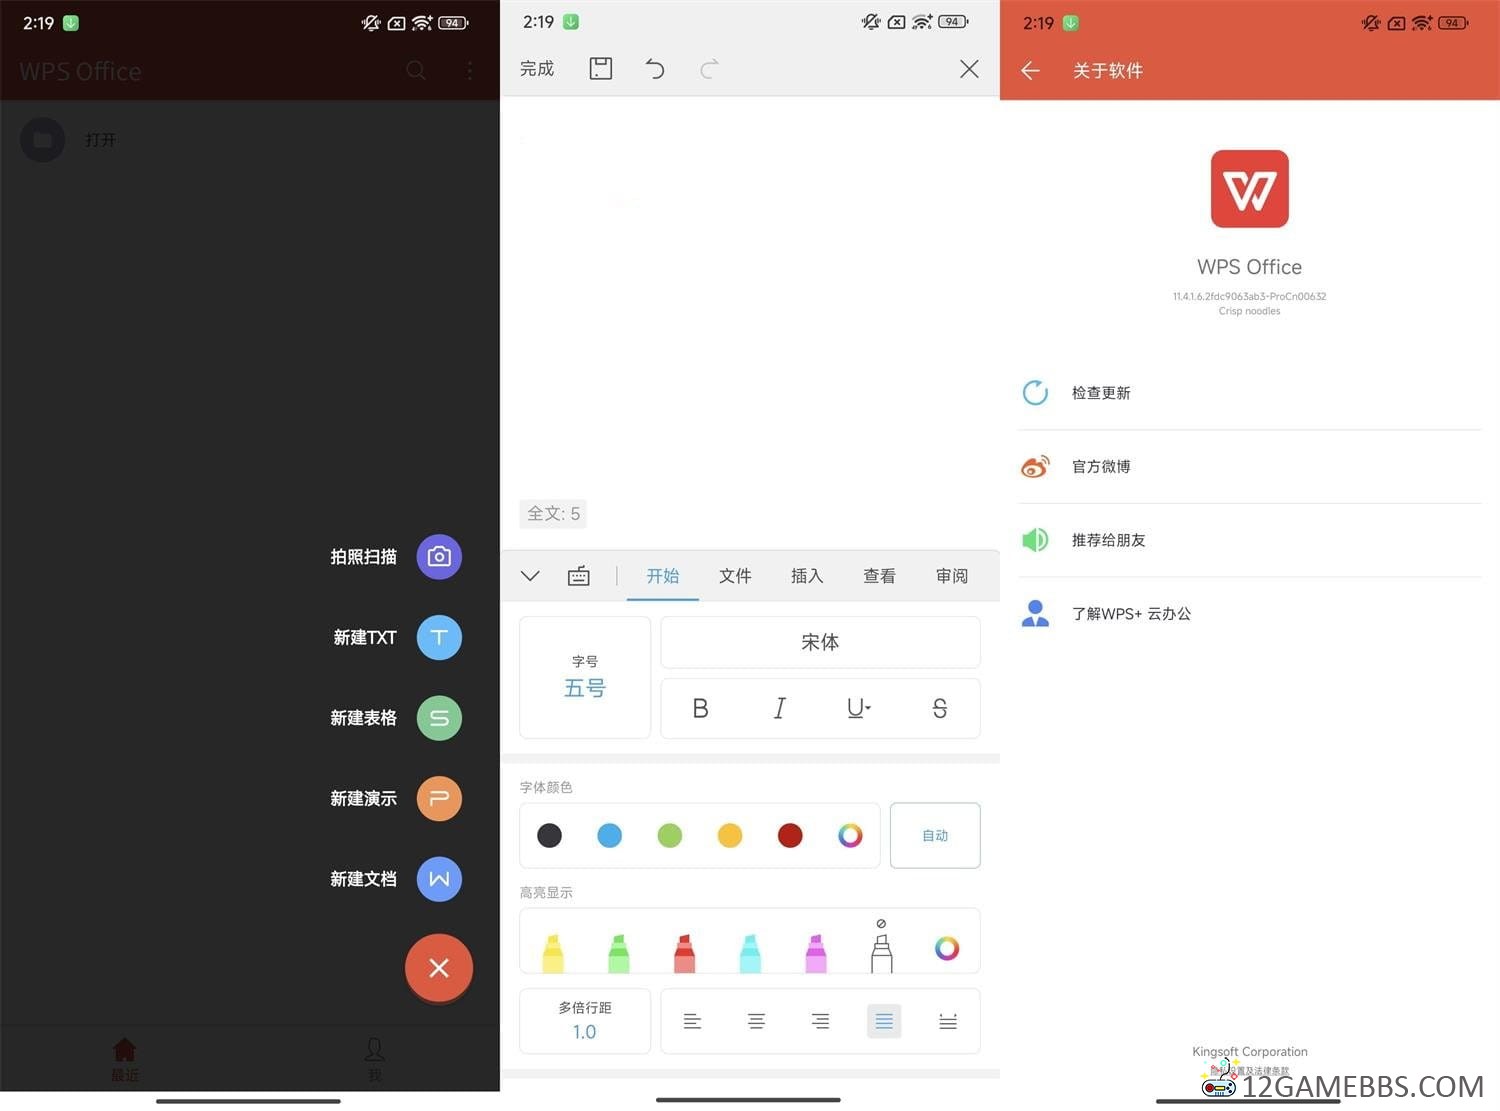Redo the last edit
Viewport: 1500px width, 1111px height.
tap(709, 69)
